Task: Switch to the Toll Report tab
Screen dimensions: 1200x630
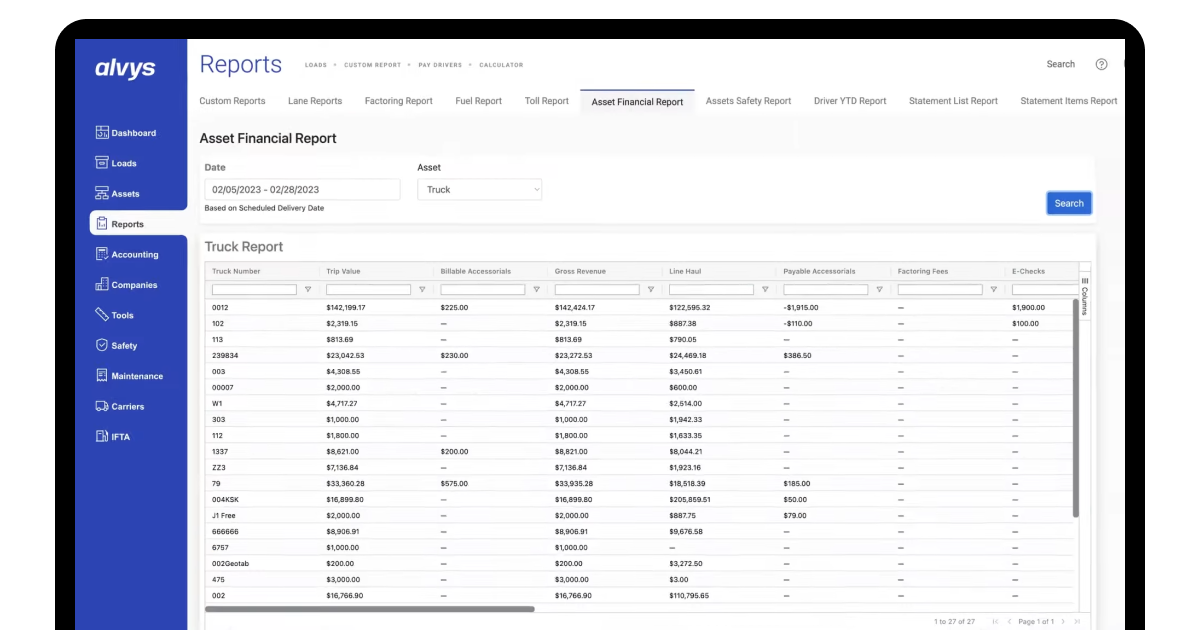Action: tap(547, 101)
